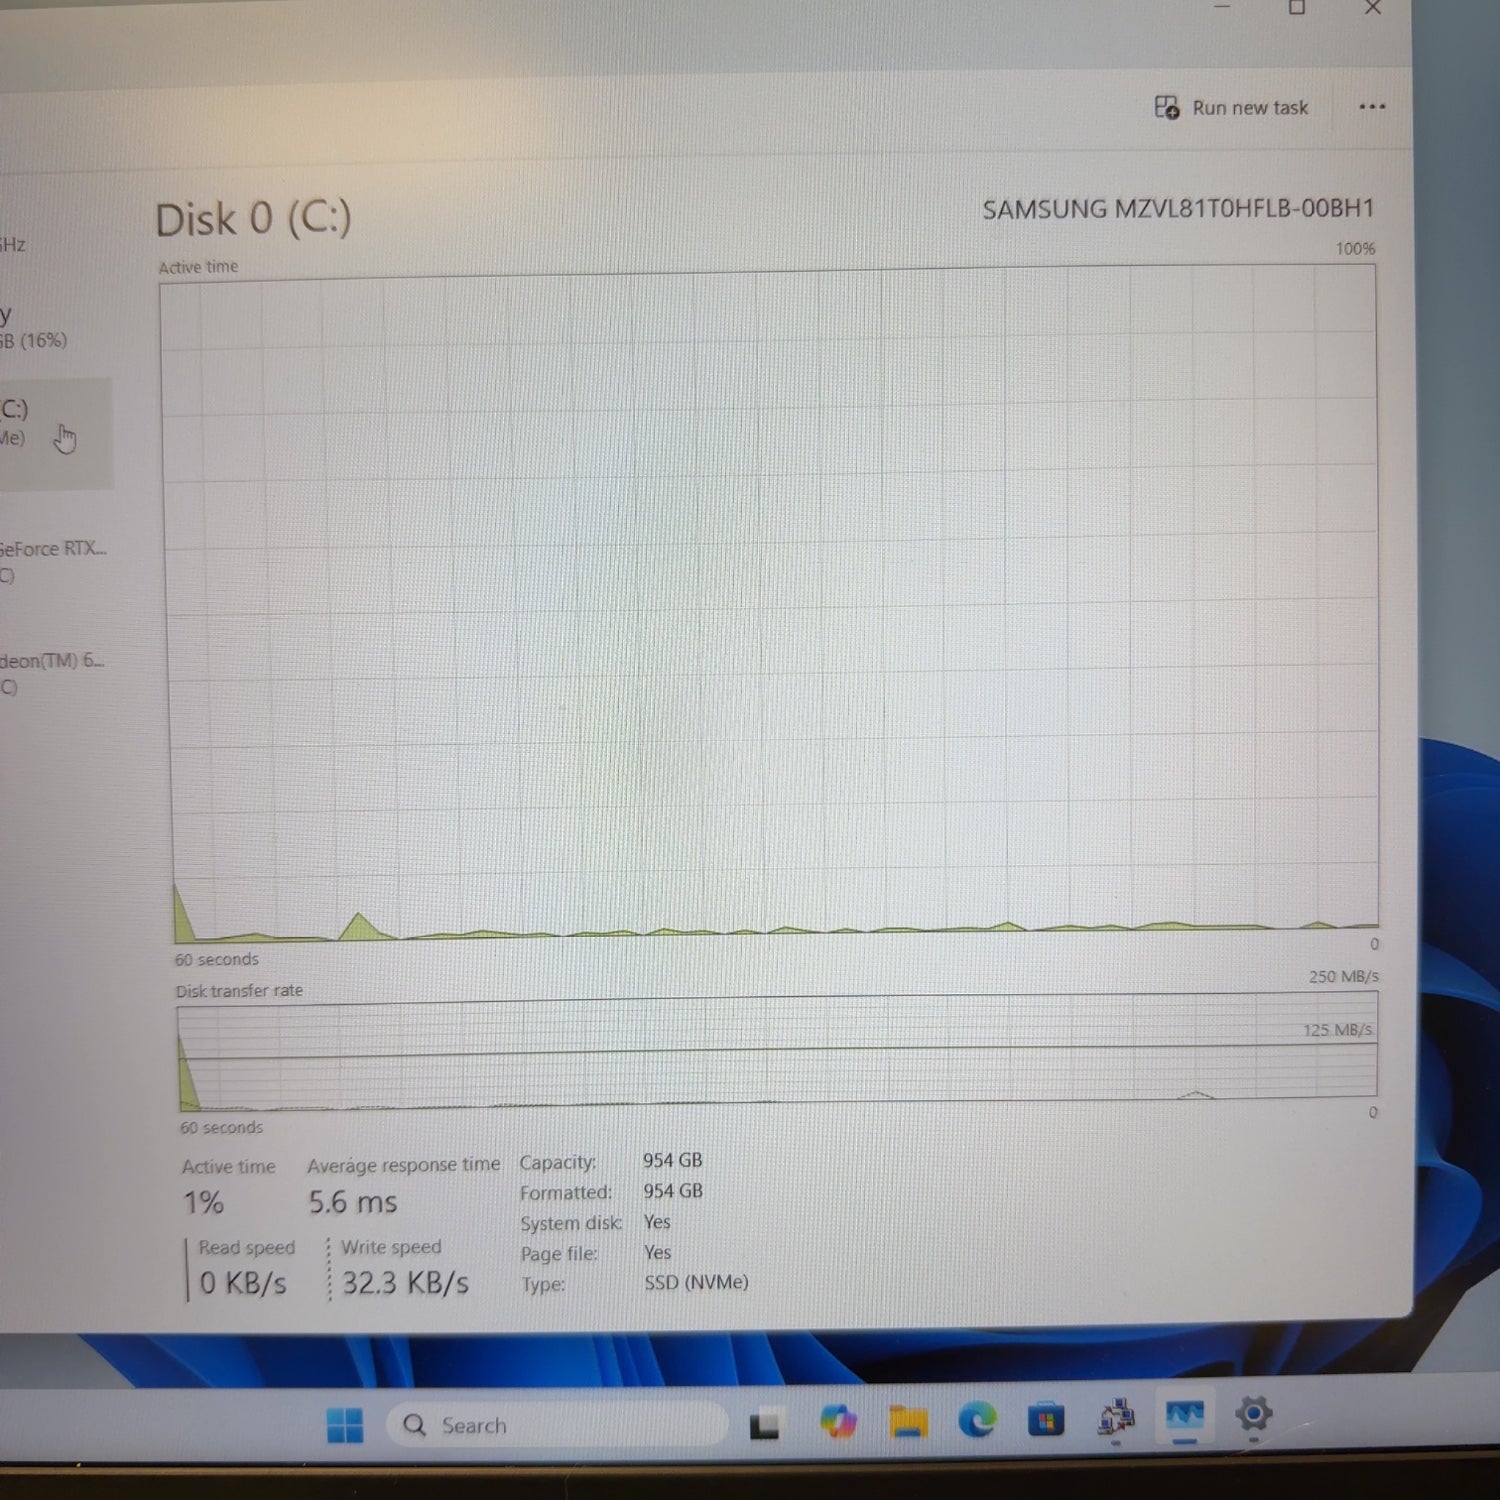1500x1500 pixels.
Task: Click the Capacity '954 GB' value
Action: [x=672, y=1160]
